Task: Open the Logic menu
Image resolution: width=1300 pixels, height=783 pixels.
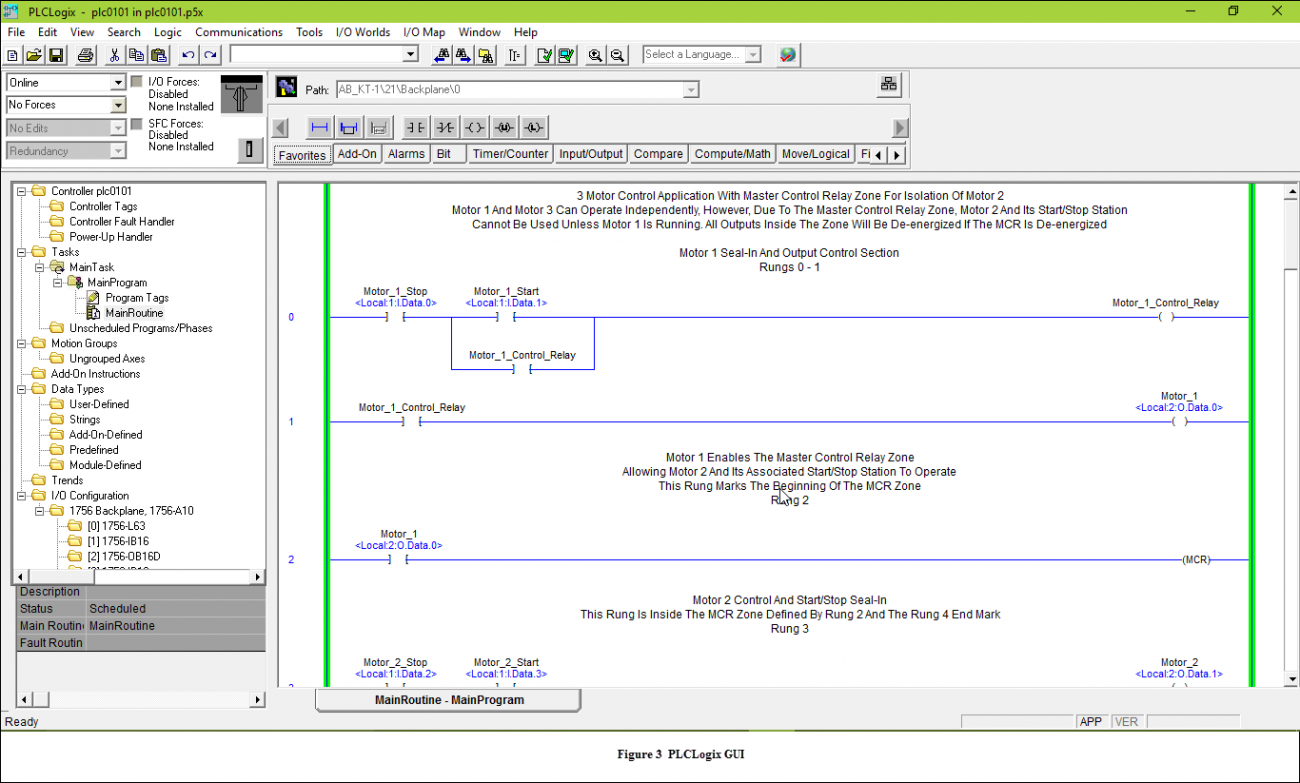Action: tap(168, 32)
